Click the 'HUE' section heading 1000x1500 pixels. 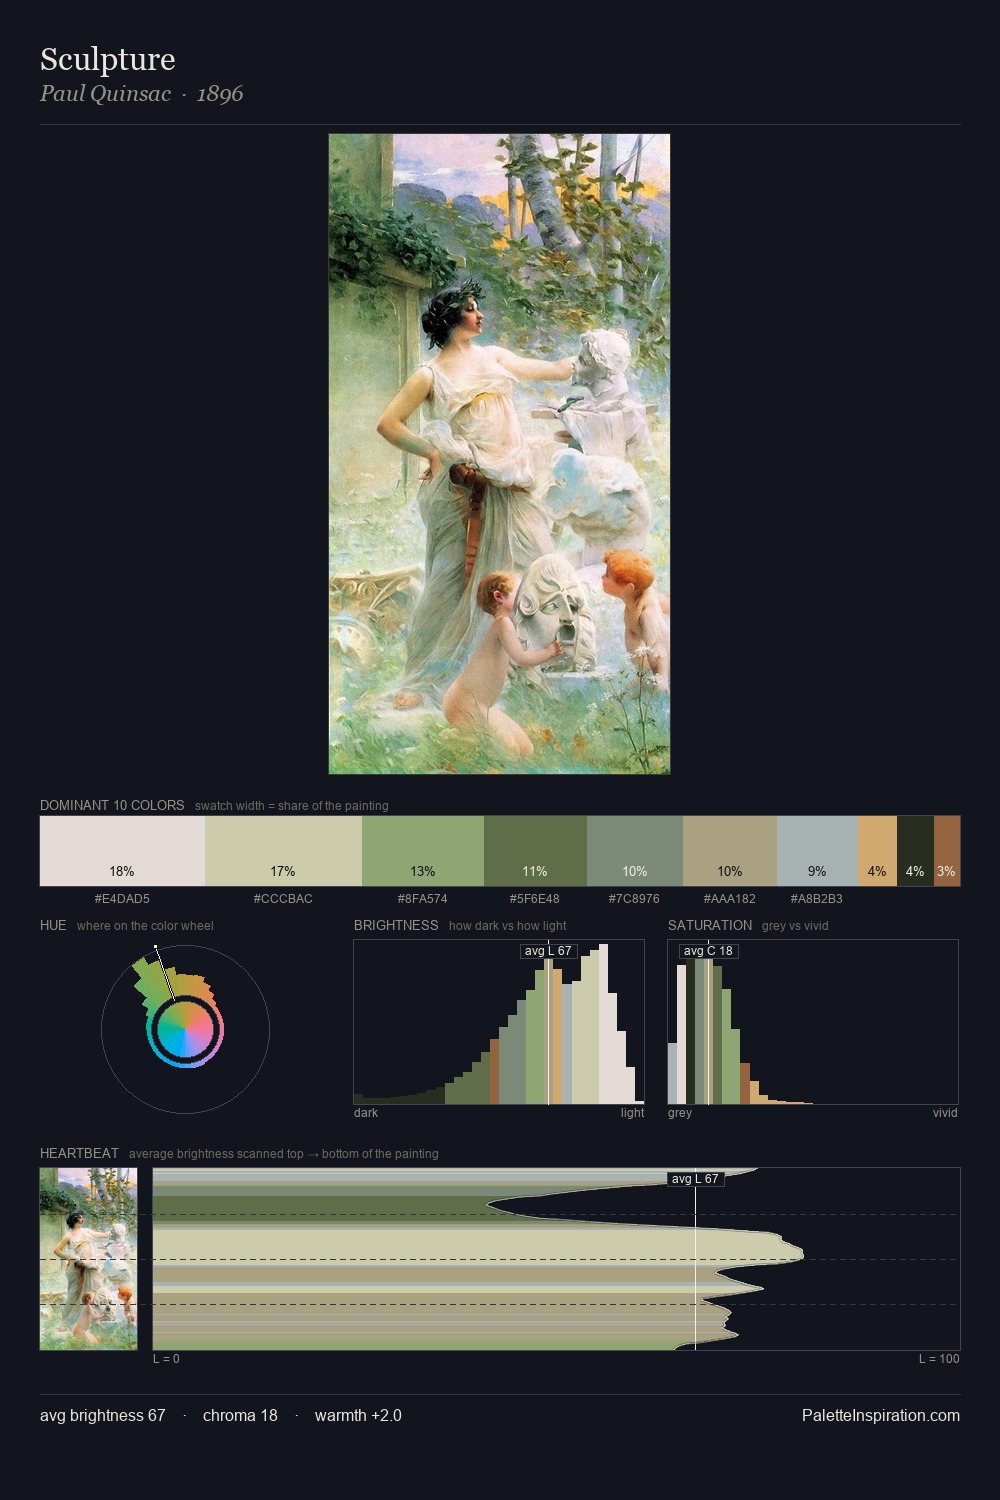point(53,925)
